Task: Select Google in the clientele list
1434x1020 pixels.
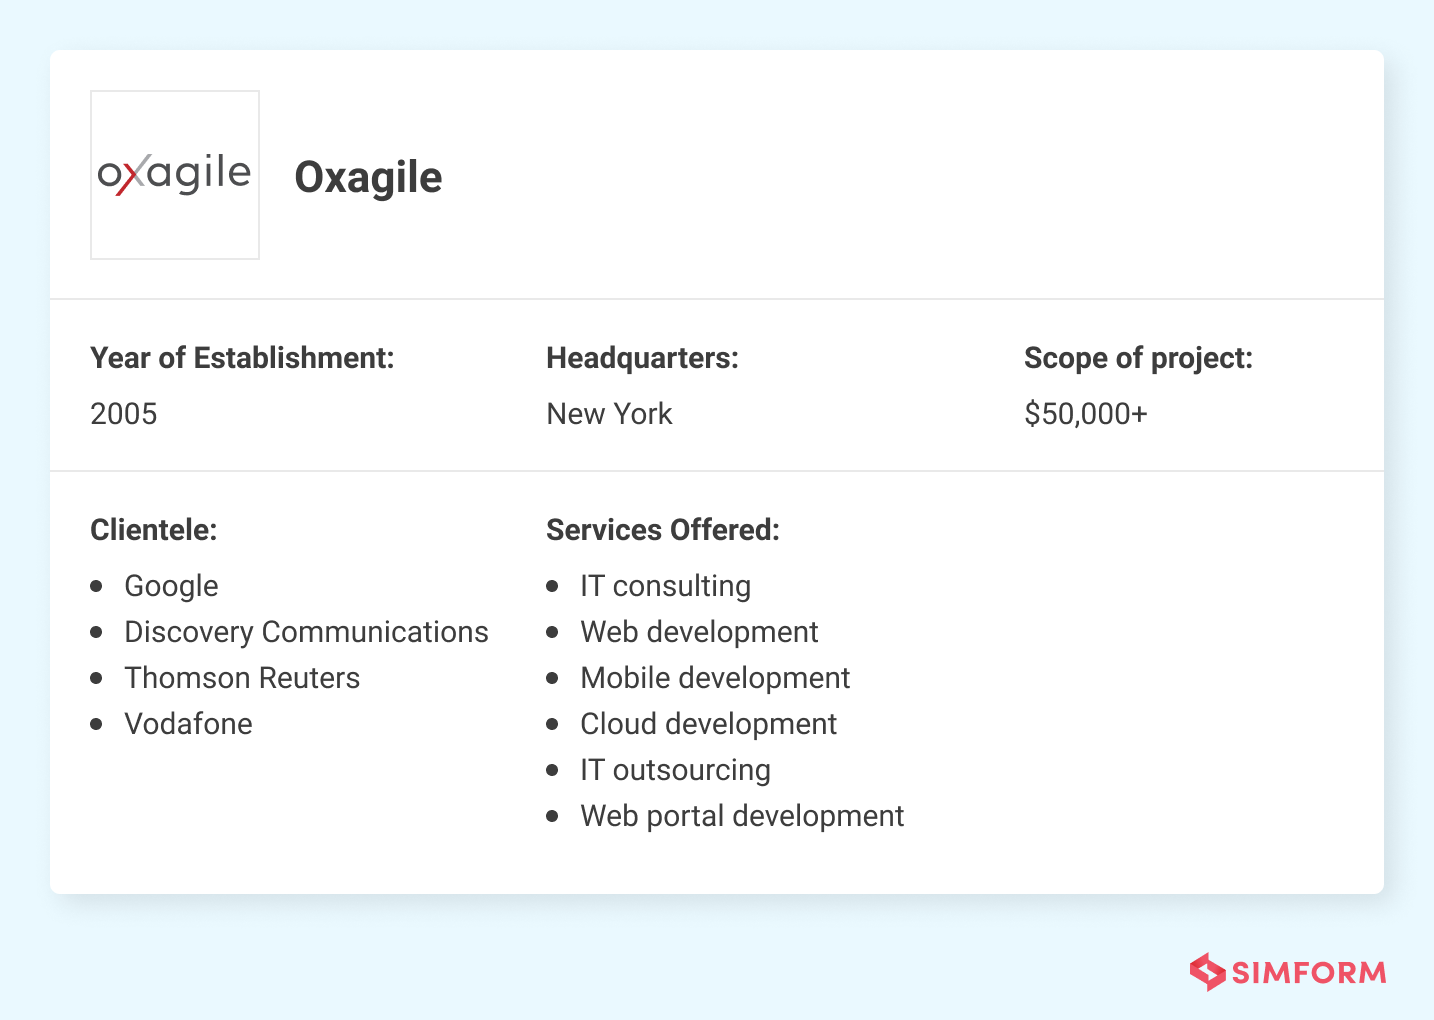Action: tap(171, 586)
